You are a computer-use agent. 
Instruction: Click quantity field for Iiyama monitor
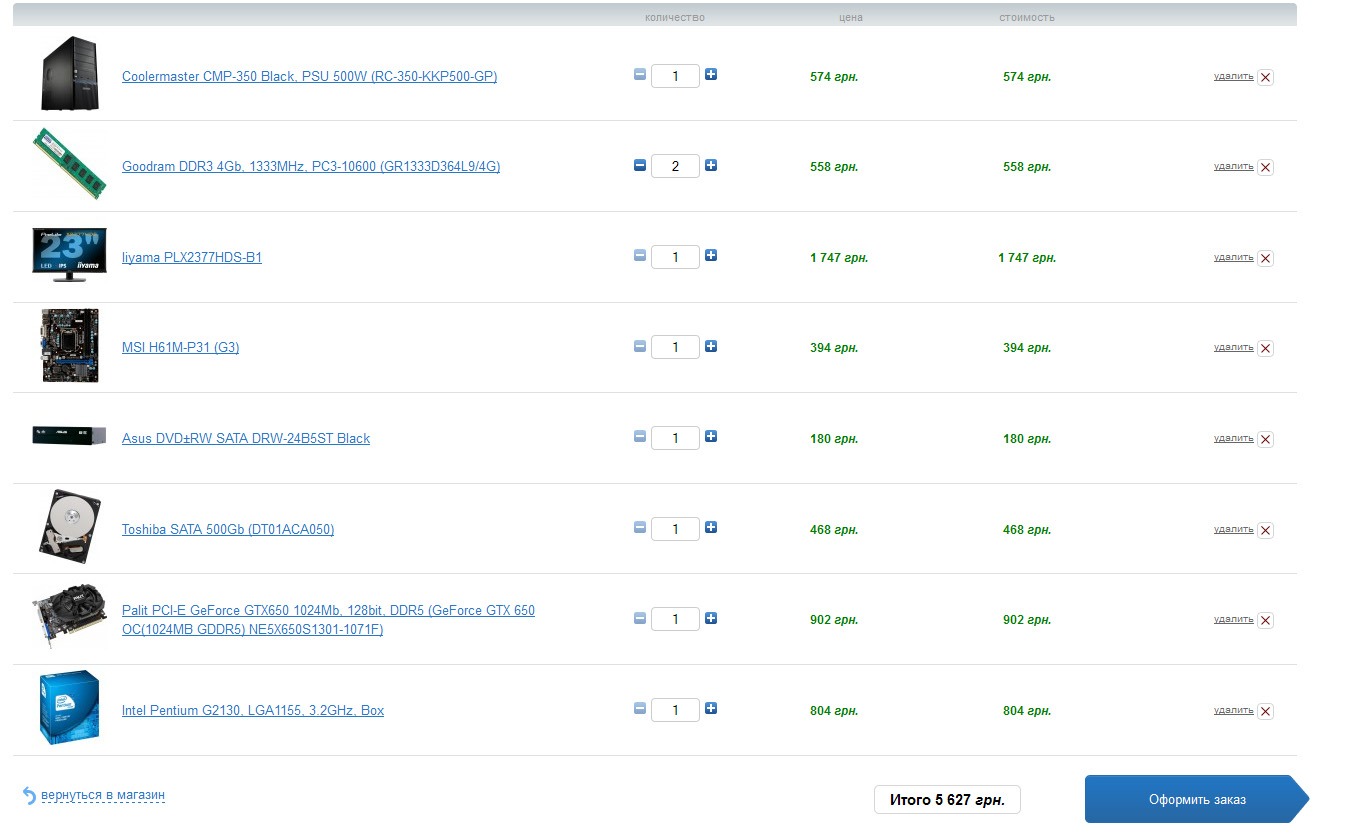[x=675, y=257]
